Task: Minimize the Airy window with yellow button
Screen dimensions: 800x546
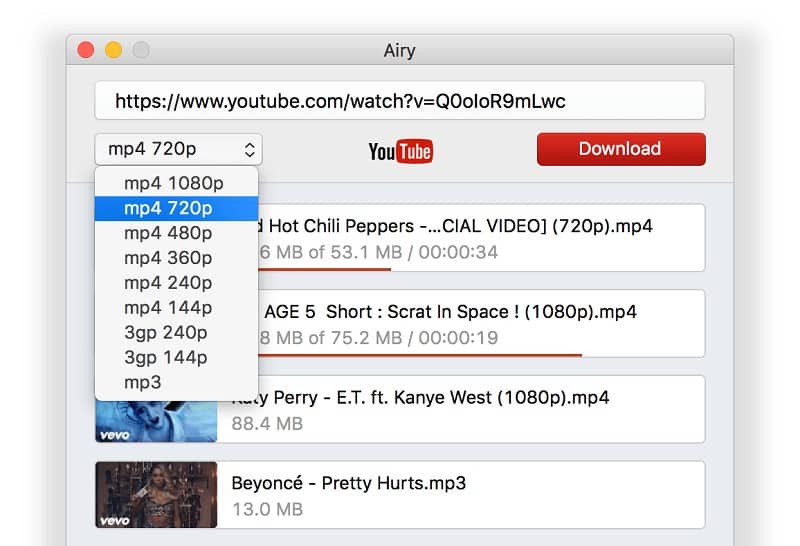Action: tap(113, 50)
